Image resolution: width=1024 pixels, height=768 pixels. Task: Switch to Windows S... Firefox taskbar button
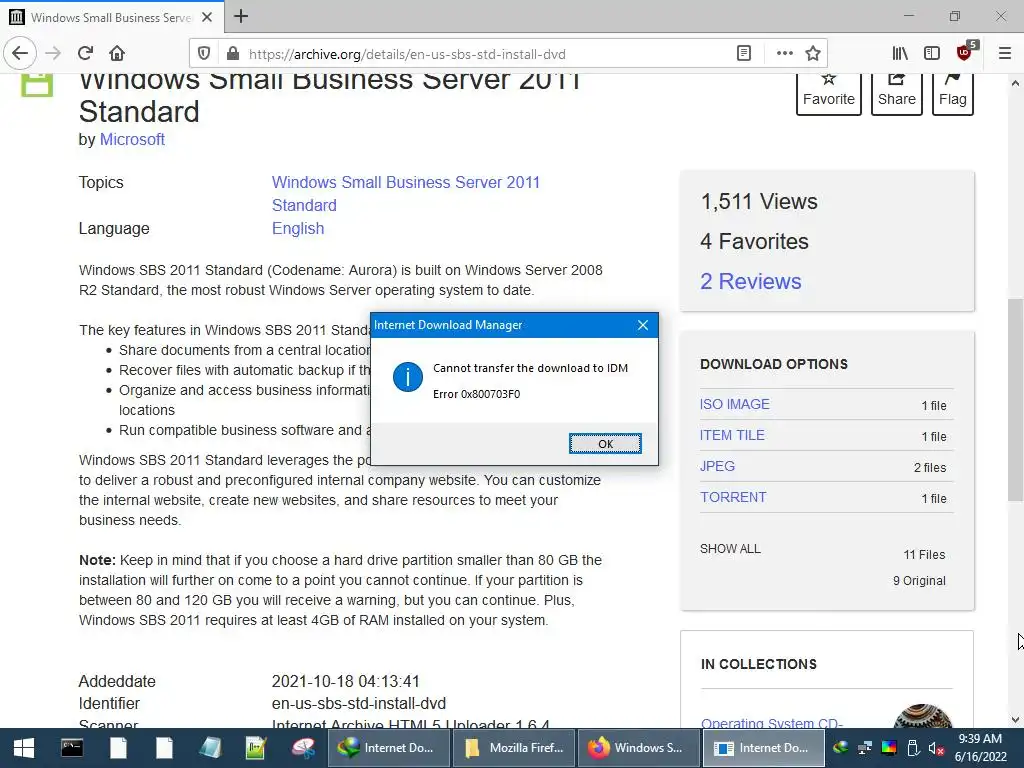point(638,748)
